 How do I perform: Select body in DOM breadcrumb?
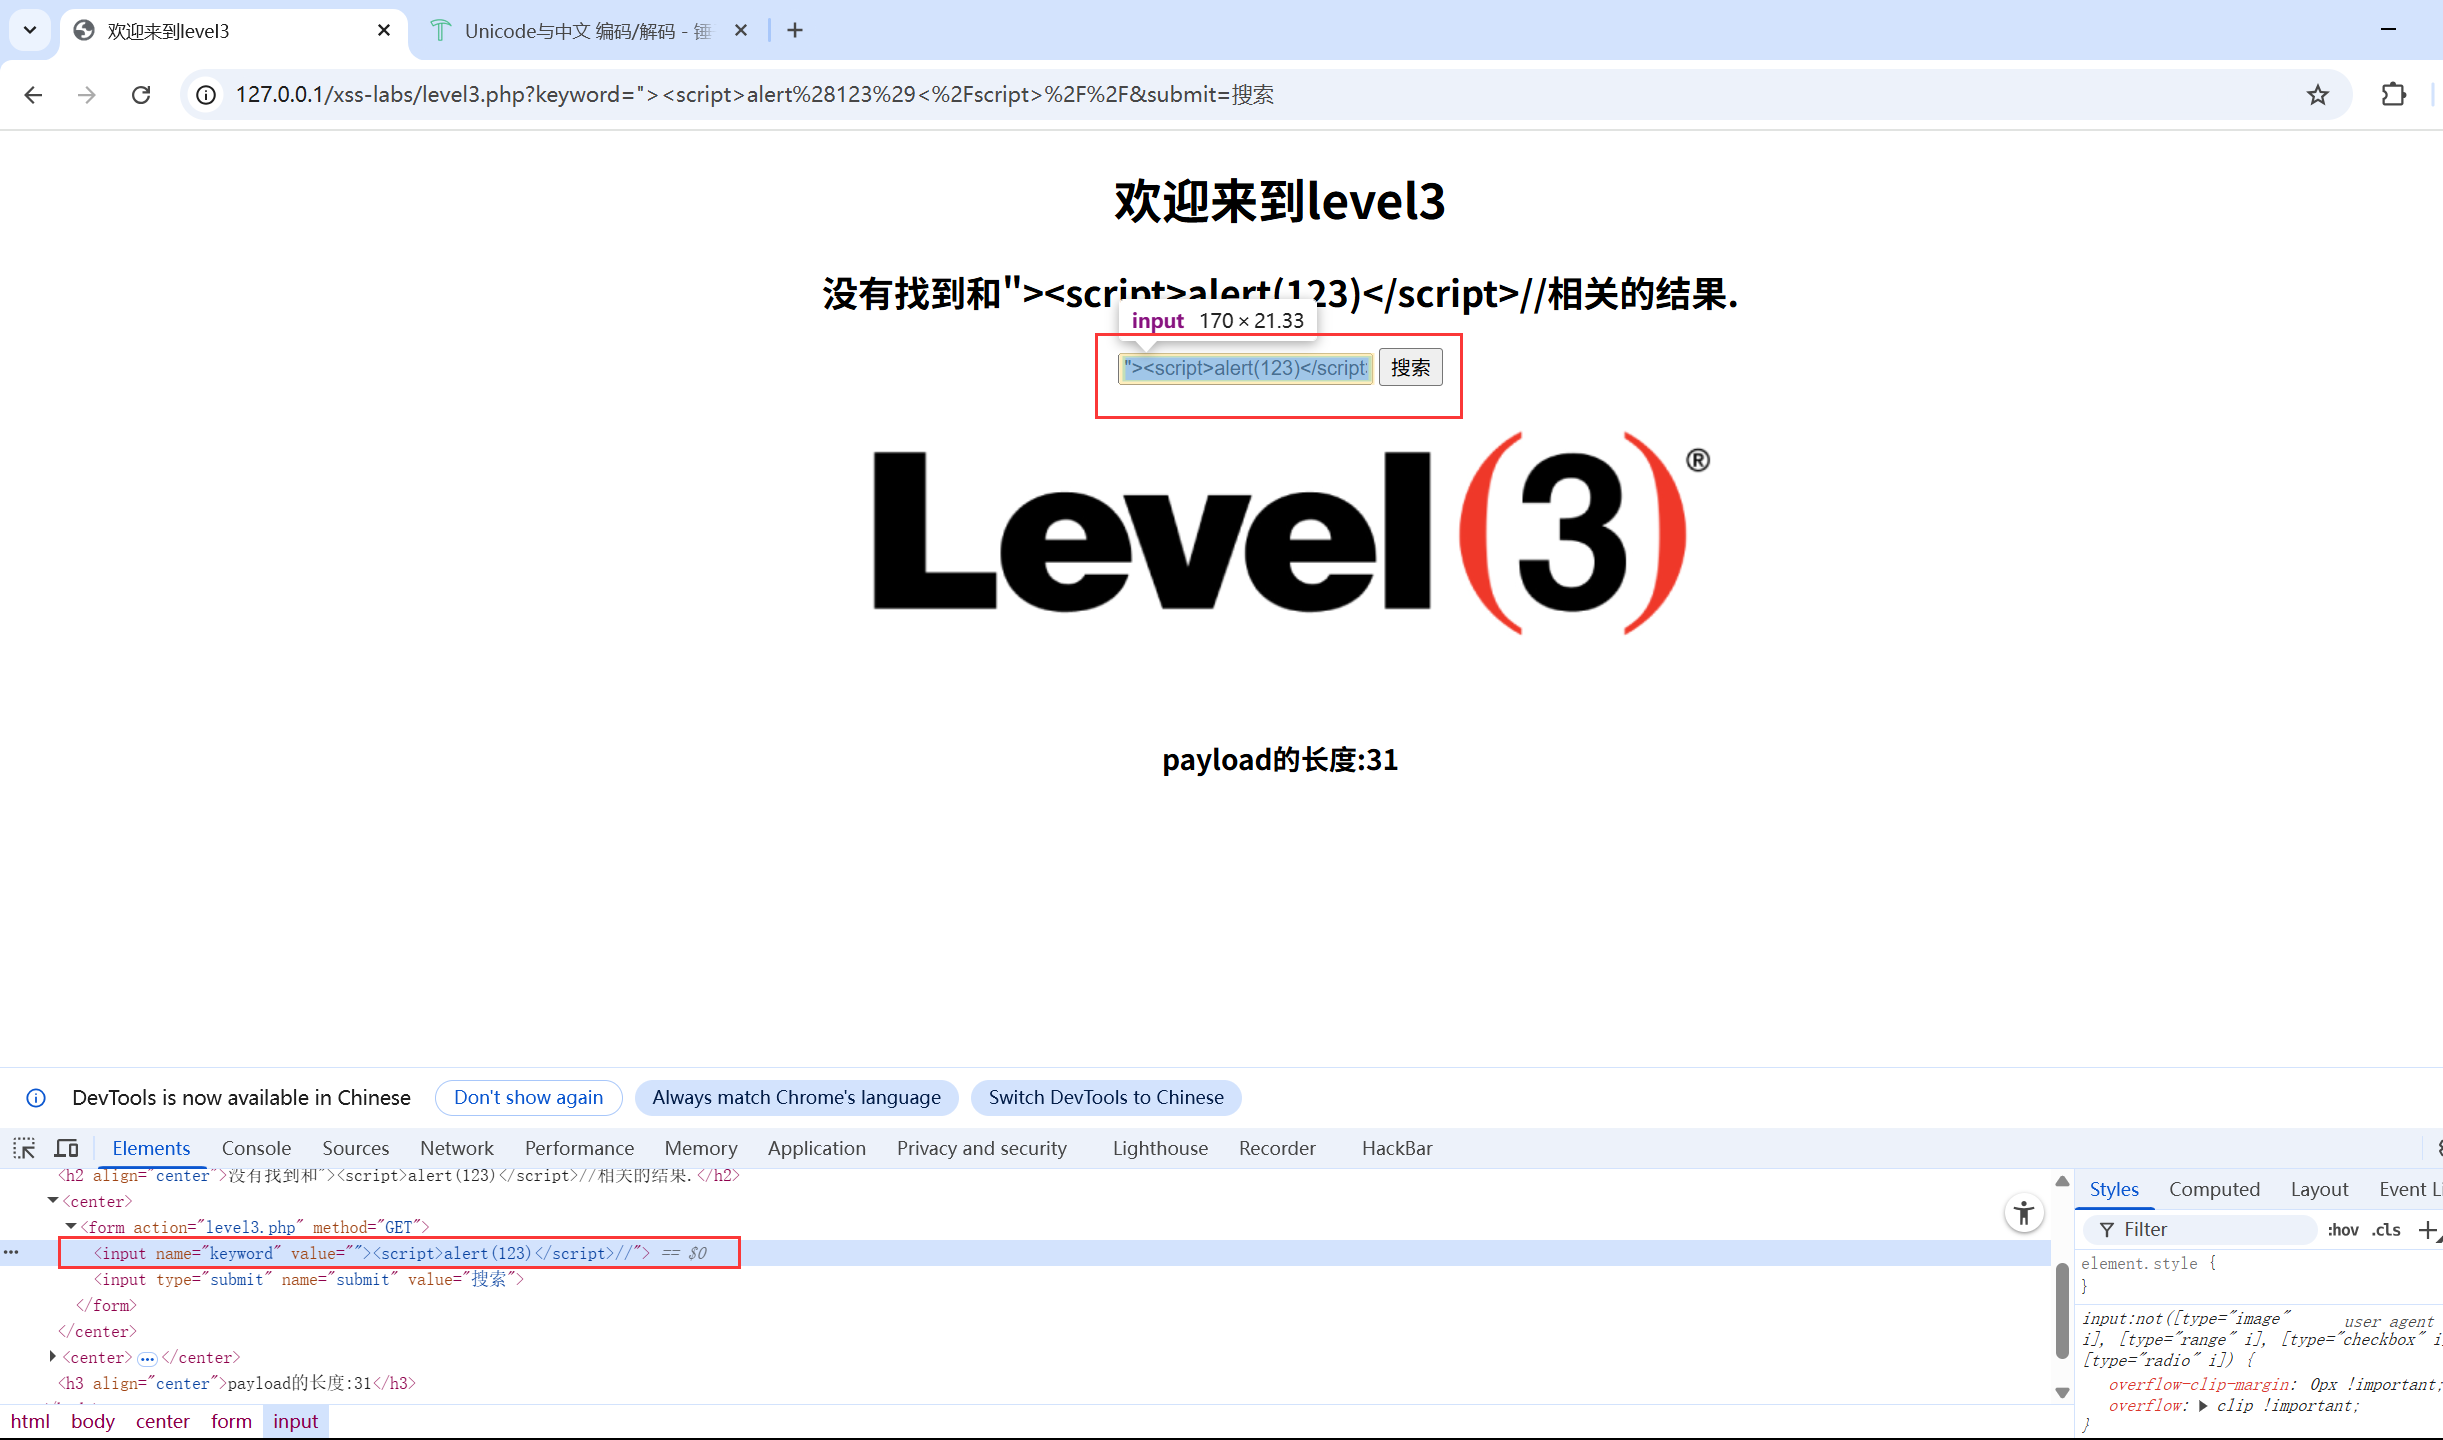[92, 1421]
